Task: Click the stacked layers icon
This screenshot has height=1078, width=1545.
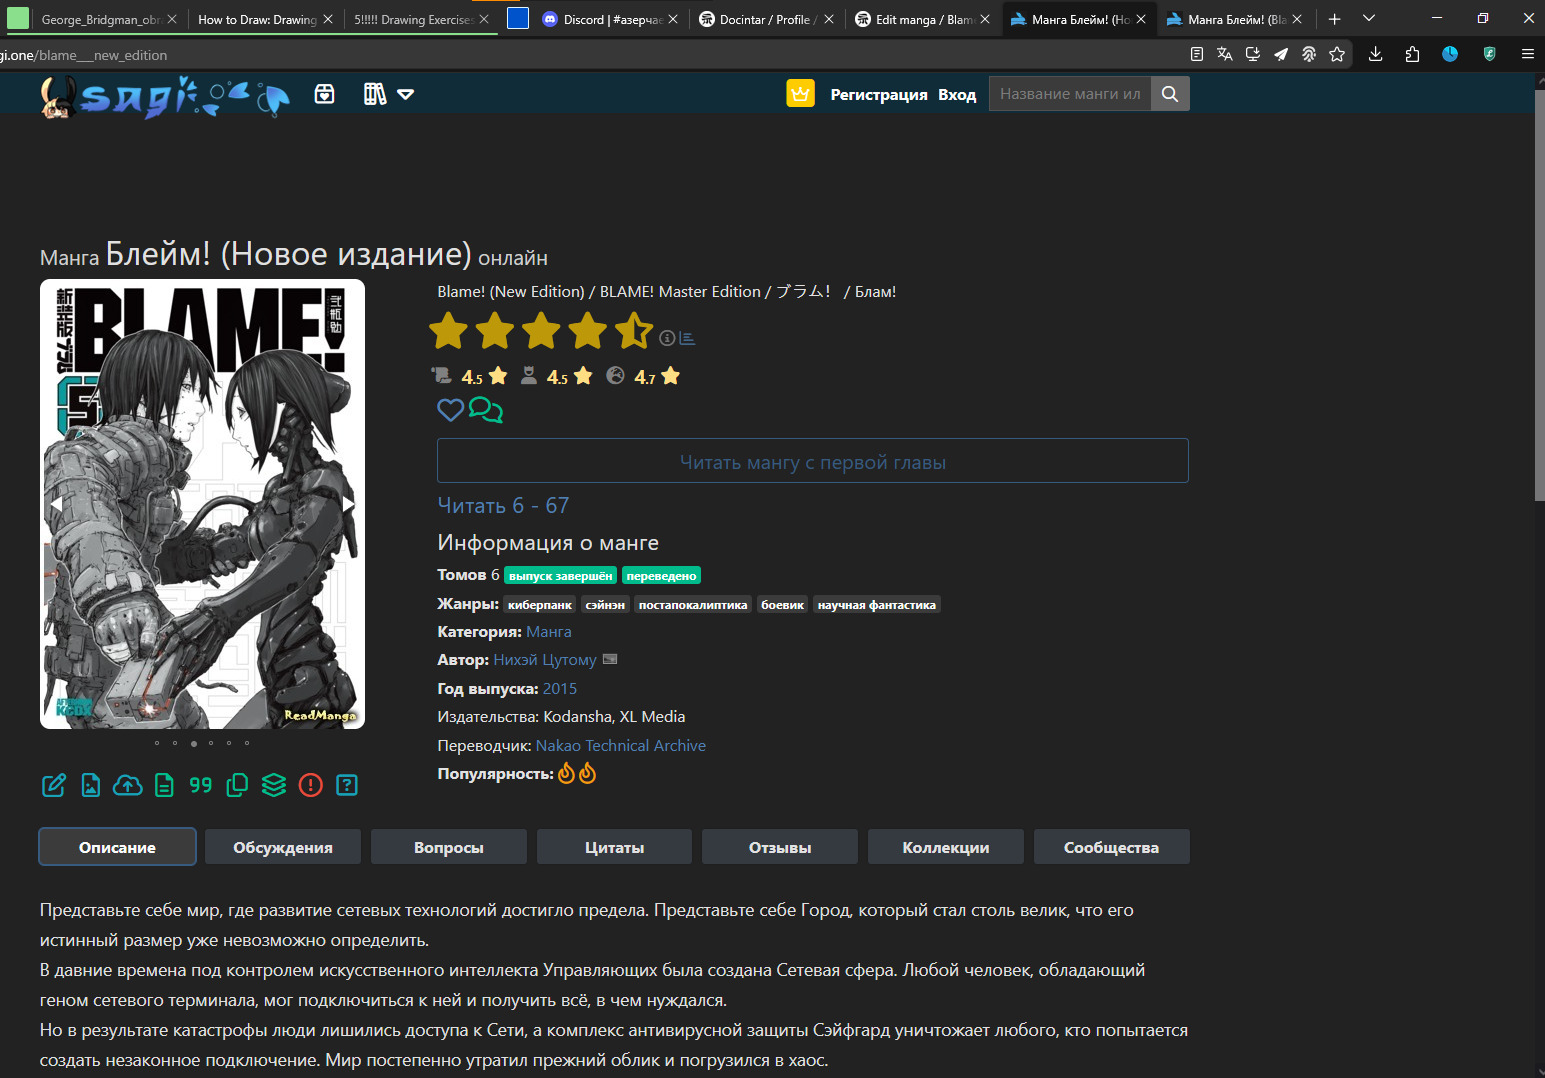Action: pos(274,786)
